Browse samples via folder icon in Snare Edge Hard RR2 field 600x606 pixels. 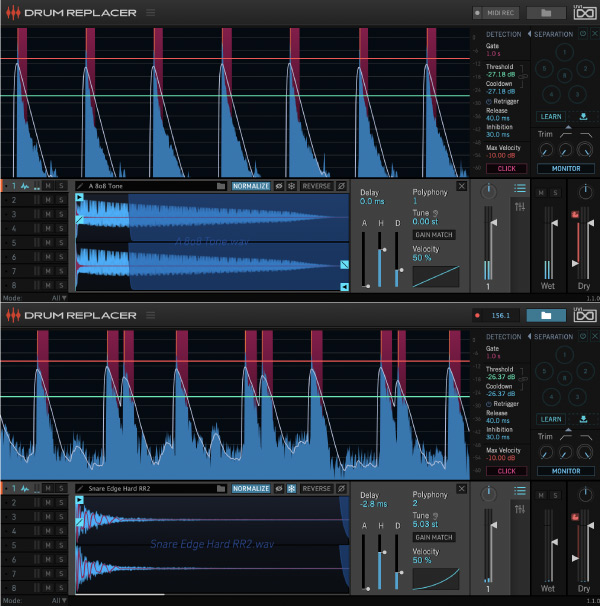point(221,489)
